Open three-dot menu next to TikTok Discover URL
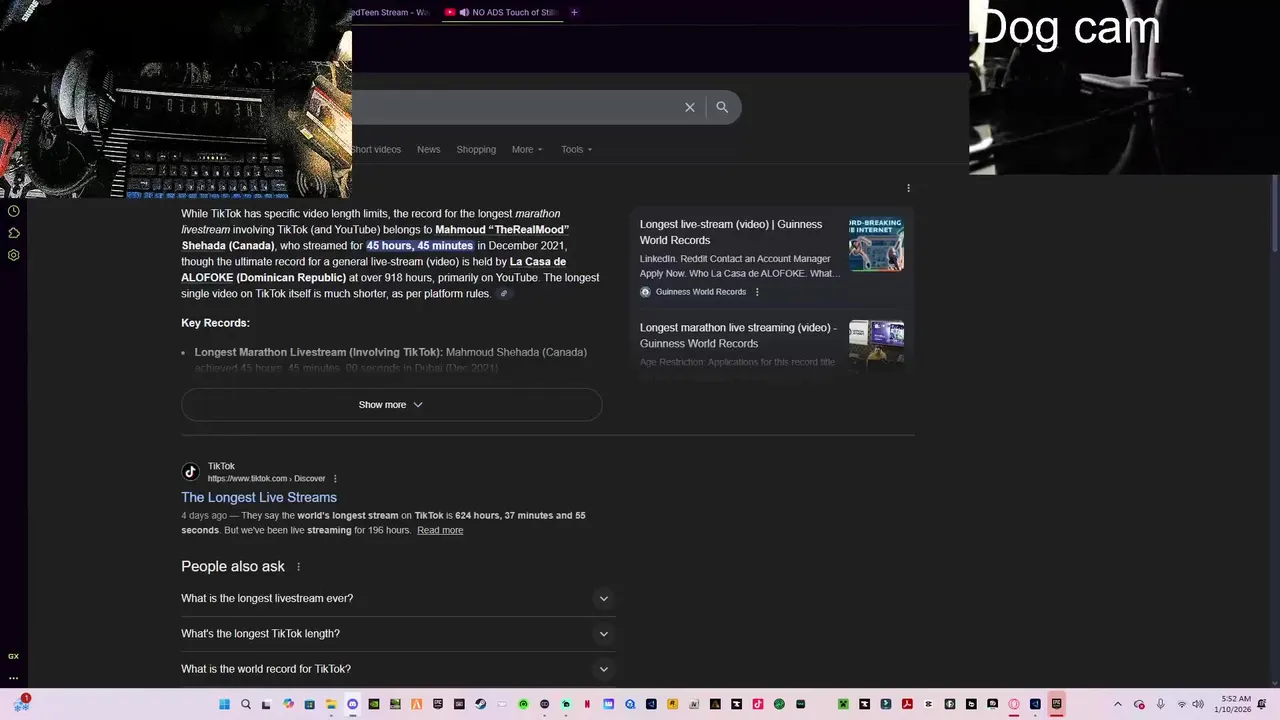The width and height of the screenshot is (1280, 720). (x=335, y=479)
